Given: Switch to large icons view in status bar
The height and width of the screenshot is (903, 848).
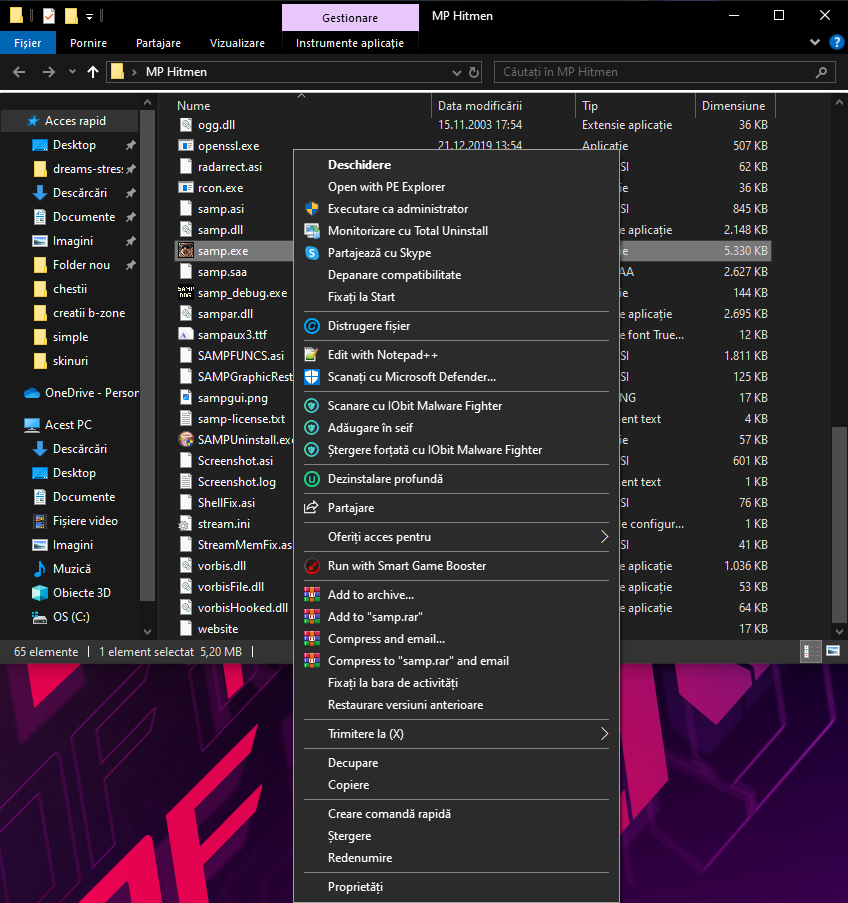Looking at the screenshot, I should pos(833,651).
